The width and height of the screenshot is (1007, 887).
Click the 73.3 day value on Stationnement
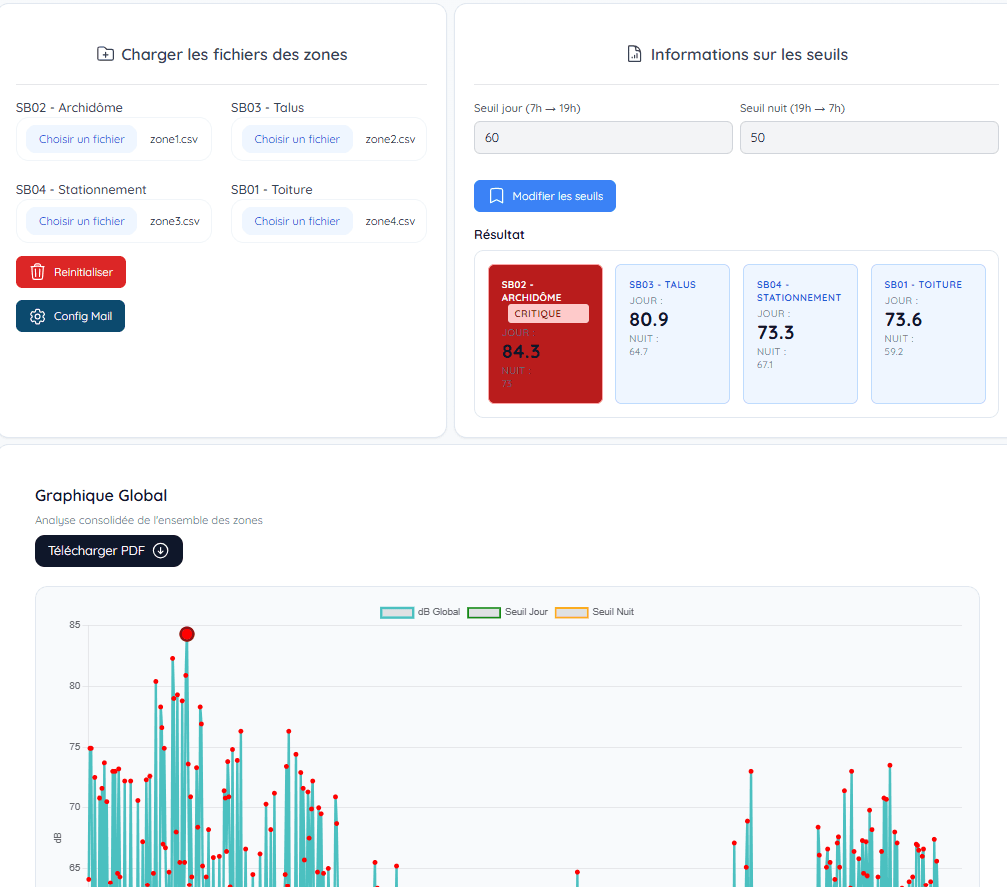[776, 332]
